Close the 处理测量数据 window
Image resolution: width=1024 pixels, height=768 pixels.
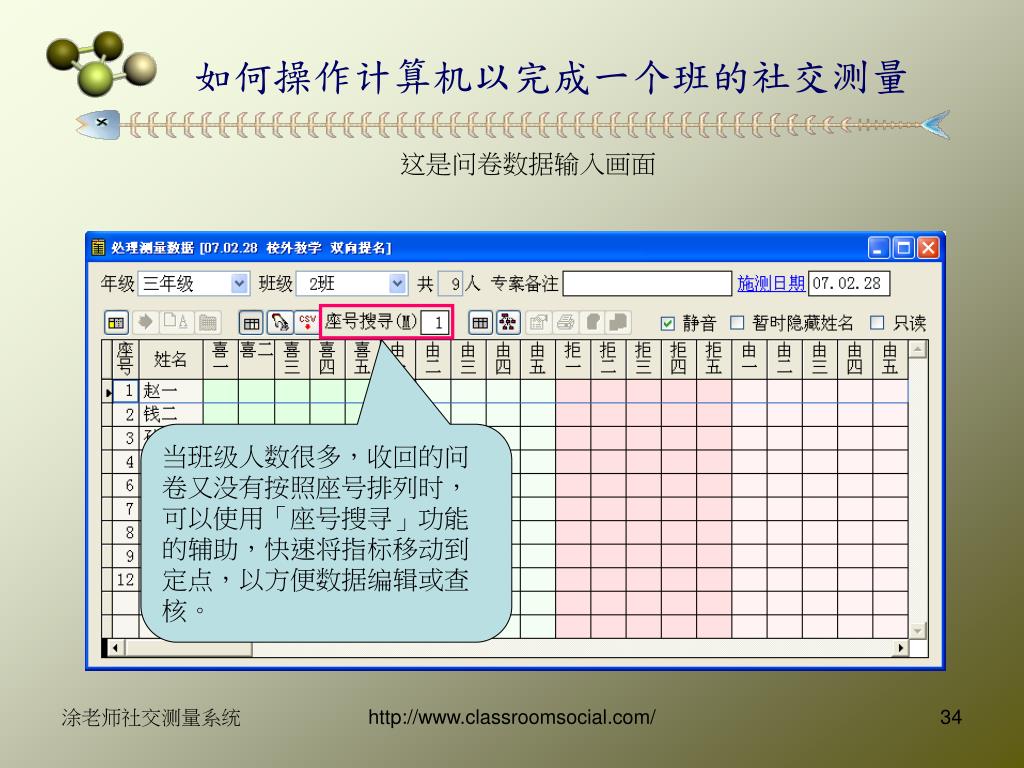928,248
